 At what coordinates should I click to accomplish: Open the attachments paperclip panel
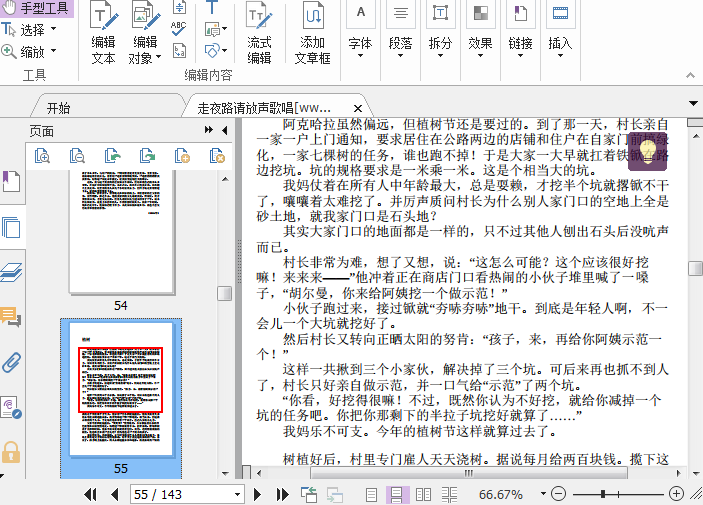[x=11, y=362]
